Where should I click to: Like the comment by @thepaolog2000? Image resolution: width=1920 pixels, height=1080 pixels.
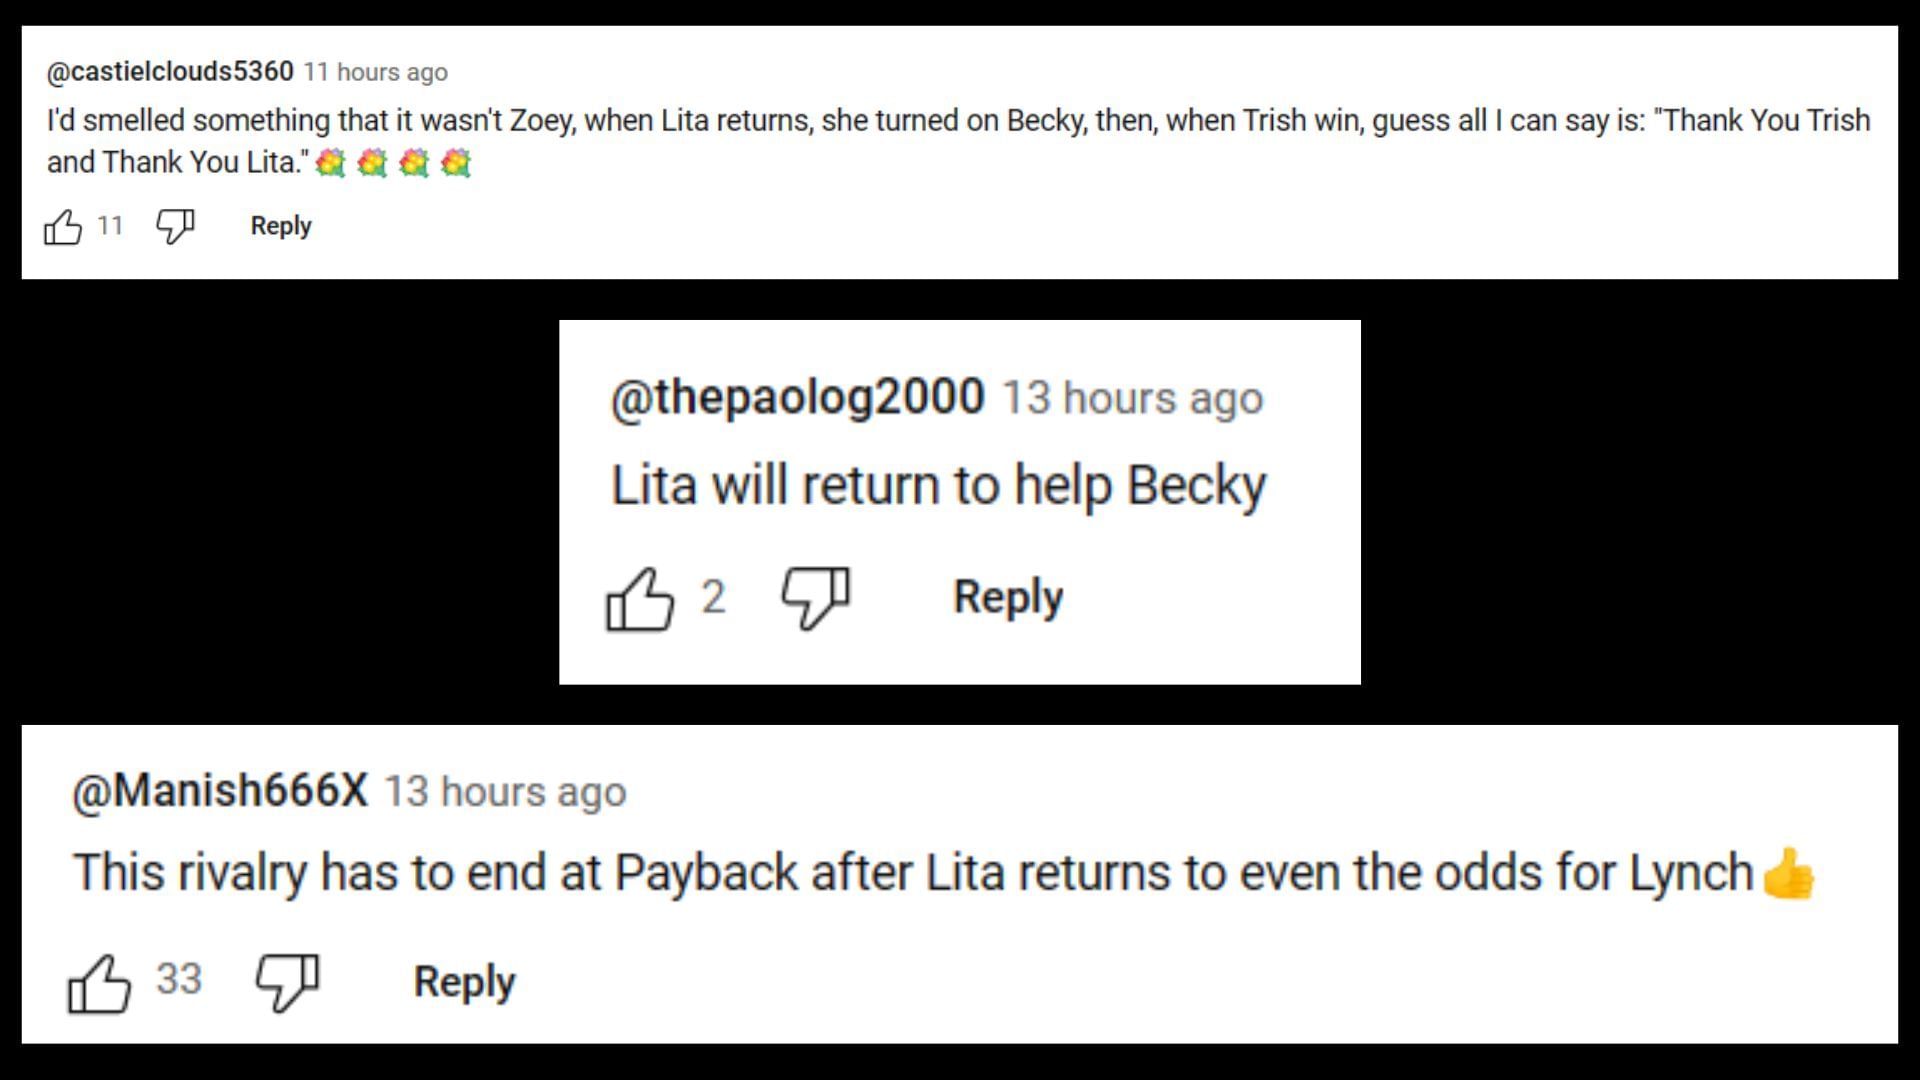[640, 598]
